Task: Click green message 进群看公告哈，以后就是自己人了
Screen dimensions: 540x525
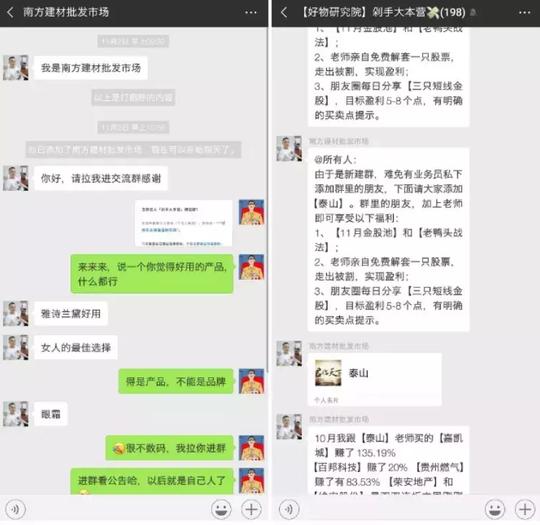Action: [x=152, y=481]
